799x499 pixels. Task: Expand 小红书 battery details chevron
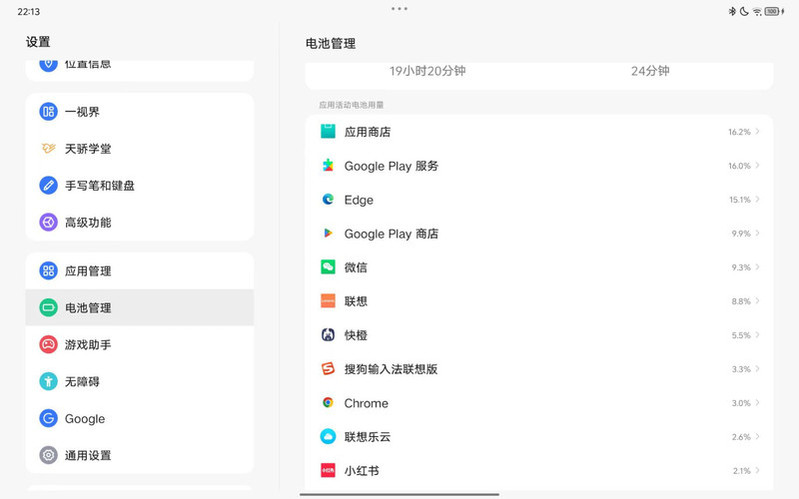[758, 470]
